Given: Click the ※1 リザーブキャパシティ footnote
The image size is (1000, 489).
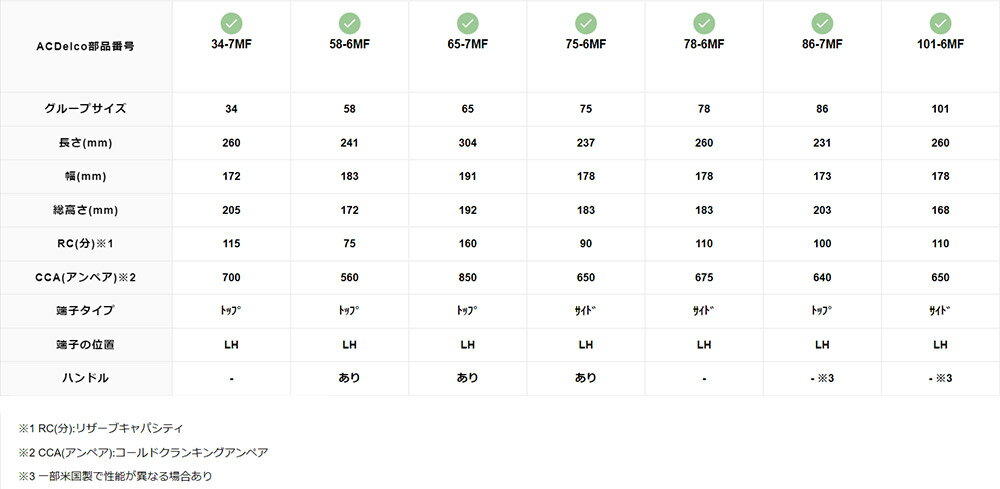Looking at the screenshot, I should tap(100, 428).
